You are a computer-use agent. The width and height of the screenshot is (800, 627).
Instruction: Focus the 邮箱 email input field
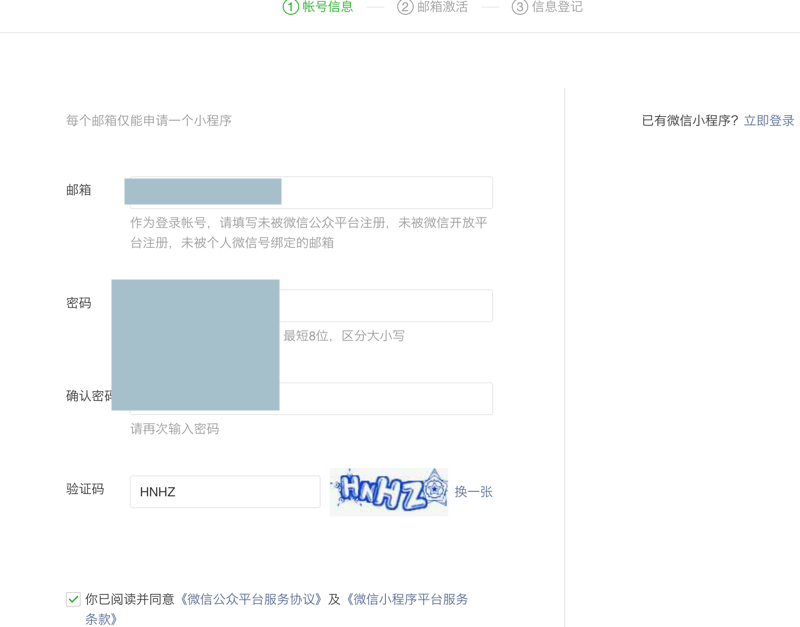(386, 192)
